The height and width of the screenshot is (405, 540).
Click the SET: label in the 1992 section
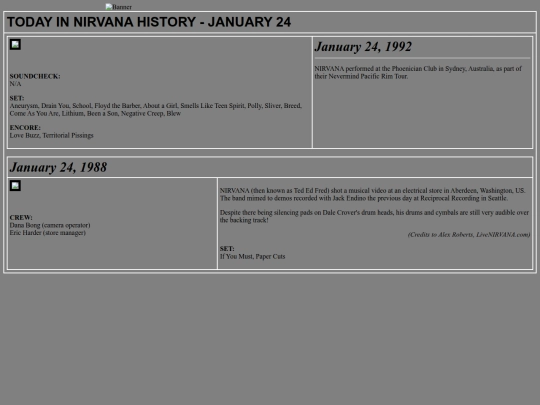click(17, 98)
